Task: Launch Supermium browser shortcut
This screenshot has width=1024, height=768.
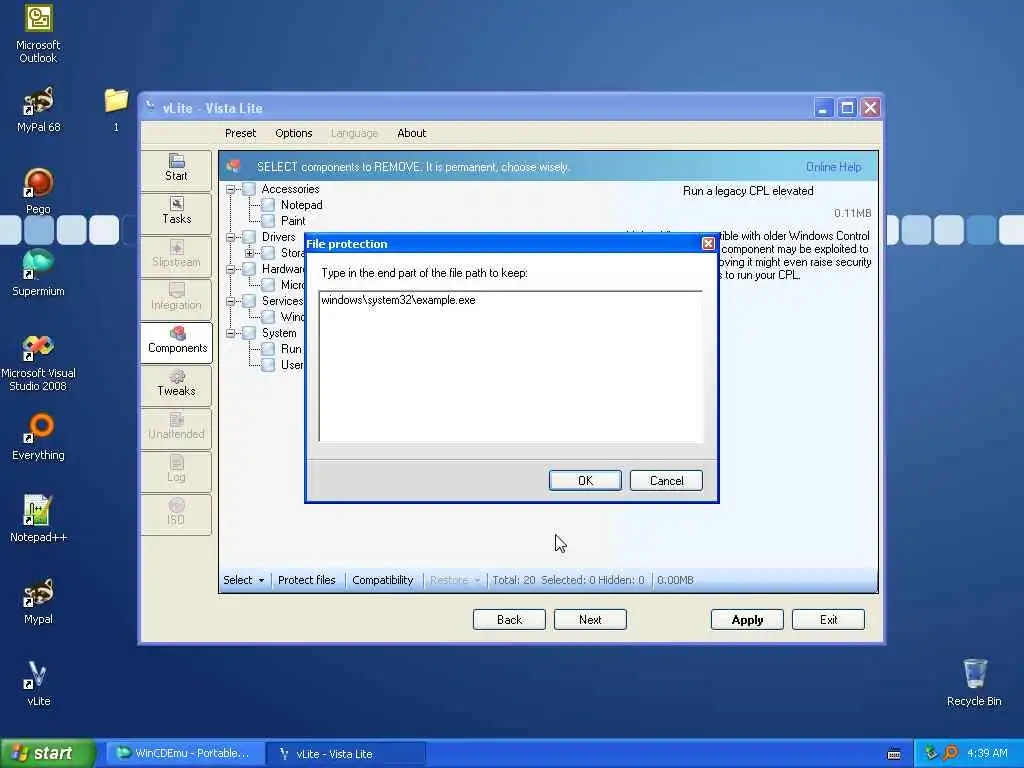Action: 38,274
